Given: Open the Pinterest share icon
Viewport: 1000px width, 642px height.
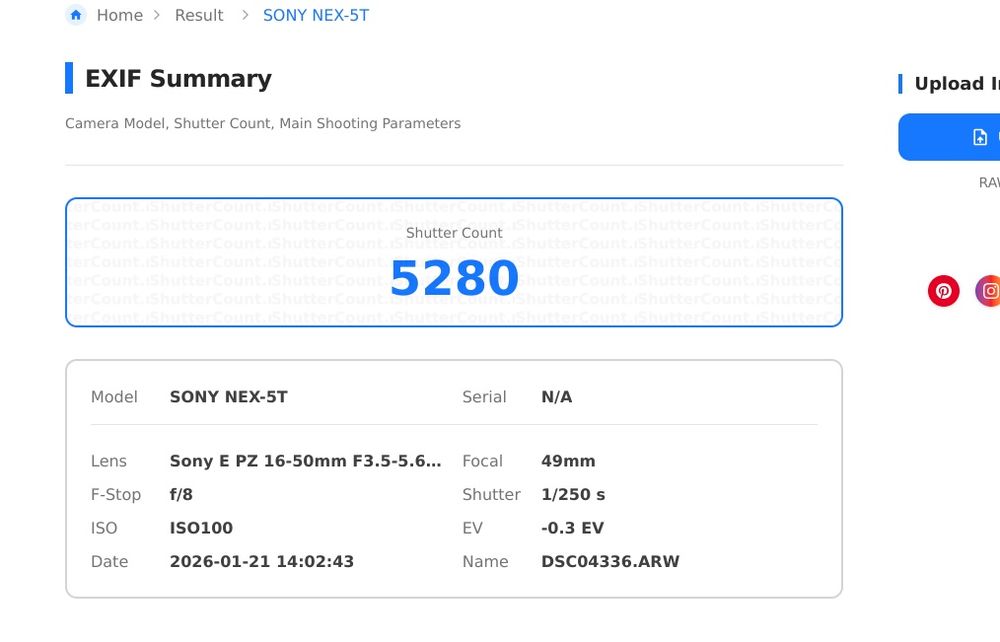Looking at the screenshot, I should point(943,291).
